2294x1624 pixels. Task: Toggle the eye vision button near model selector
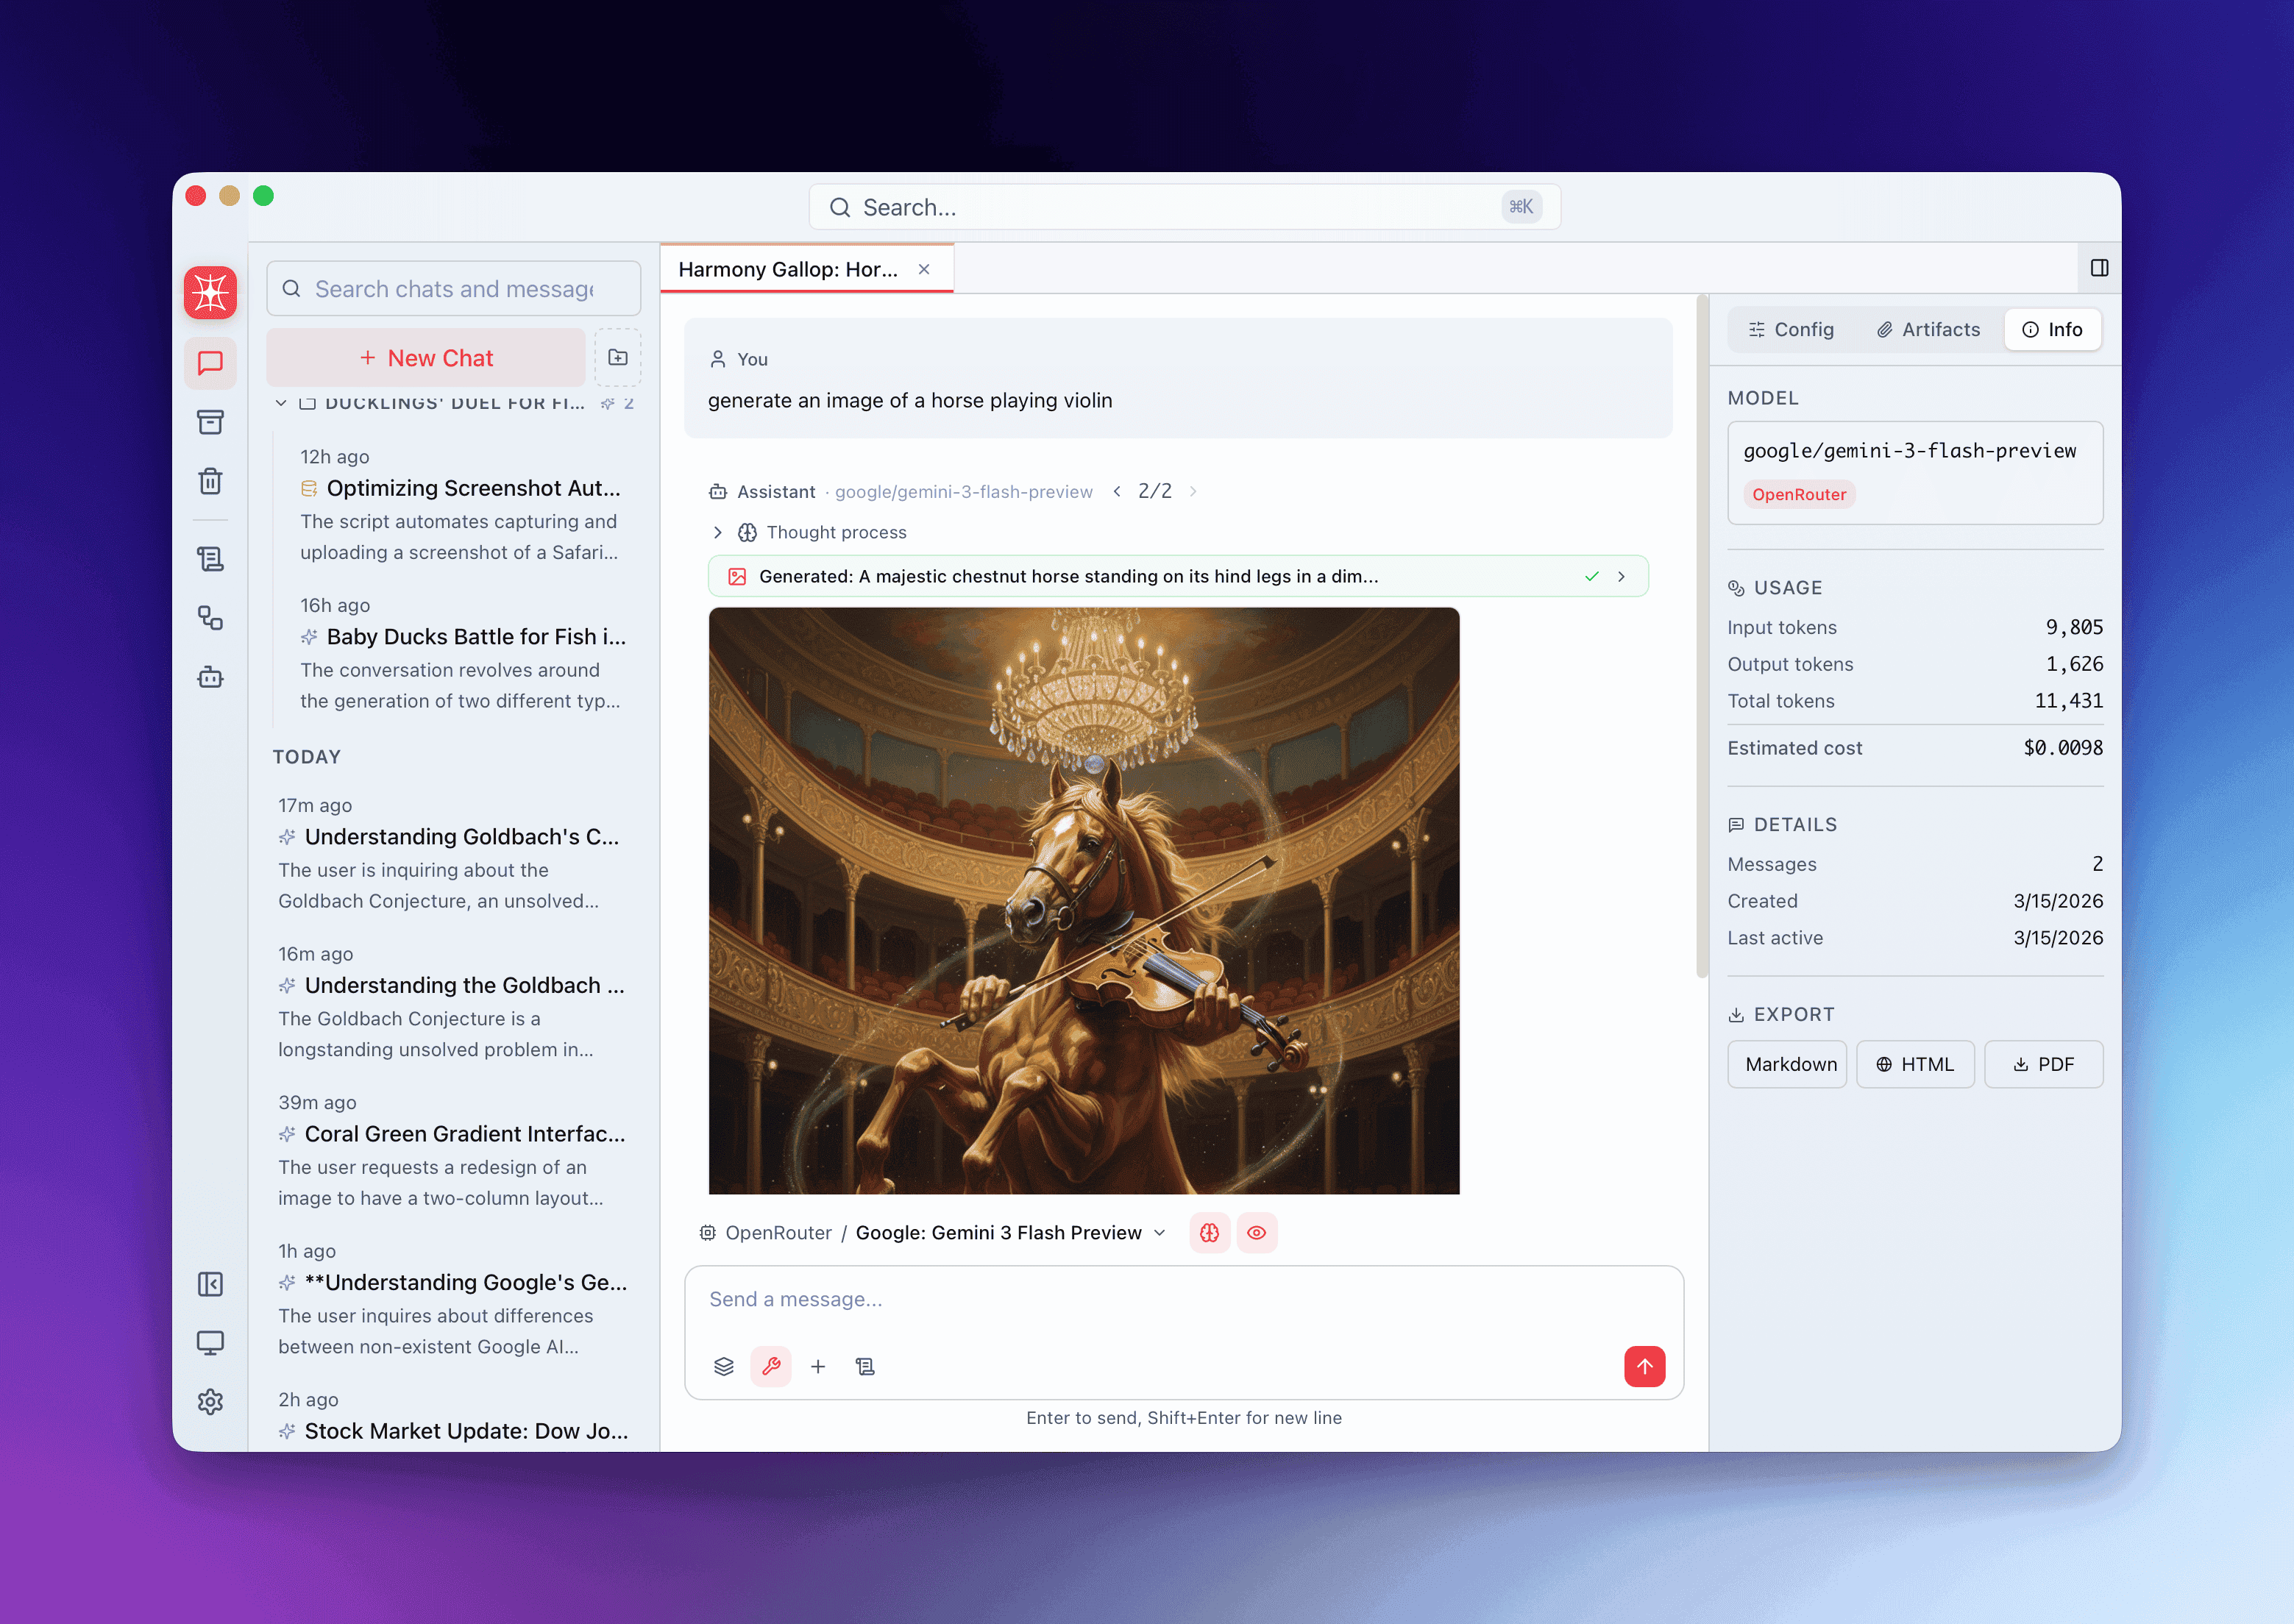pos(1257,1232)
